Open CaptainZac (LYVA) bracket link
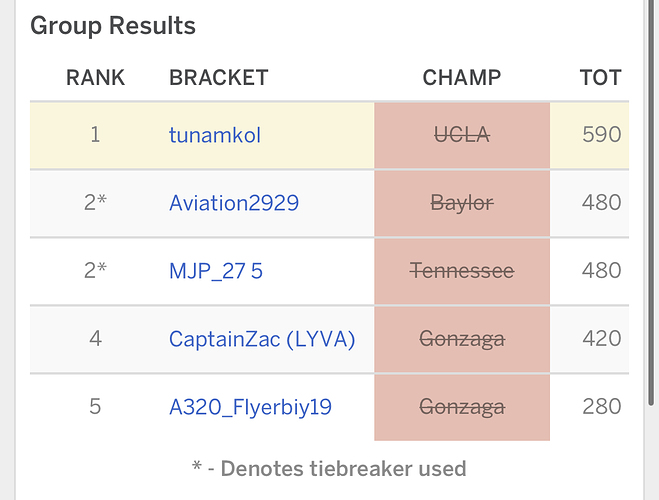The image size is (659, 500). pyautogui.click(x=262, y=339)
